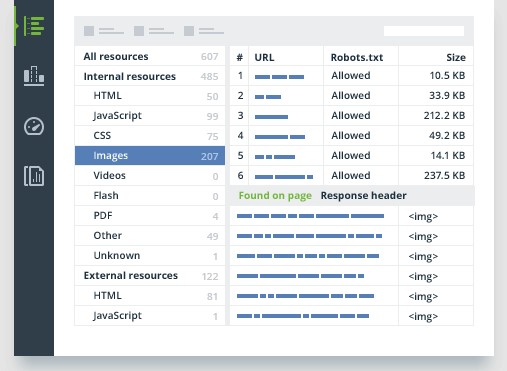
Task: Select HTML with count 50
Action: tap(150, 96)
